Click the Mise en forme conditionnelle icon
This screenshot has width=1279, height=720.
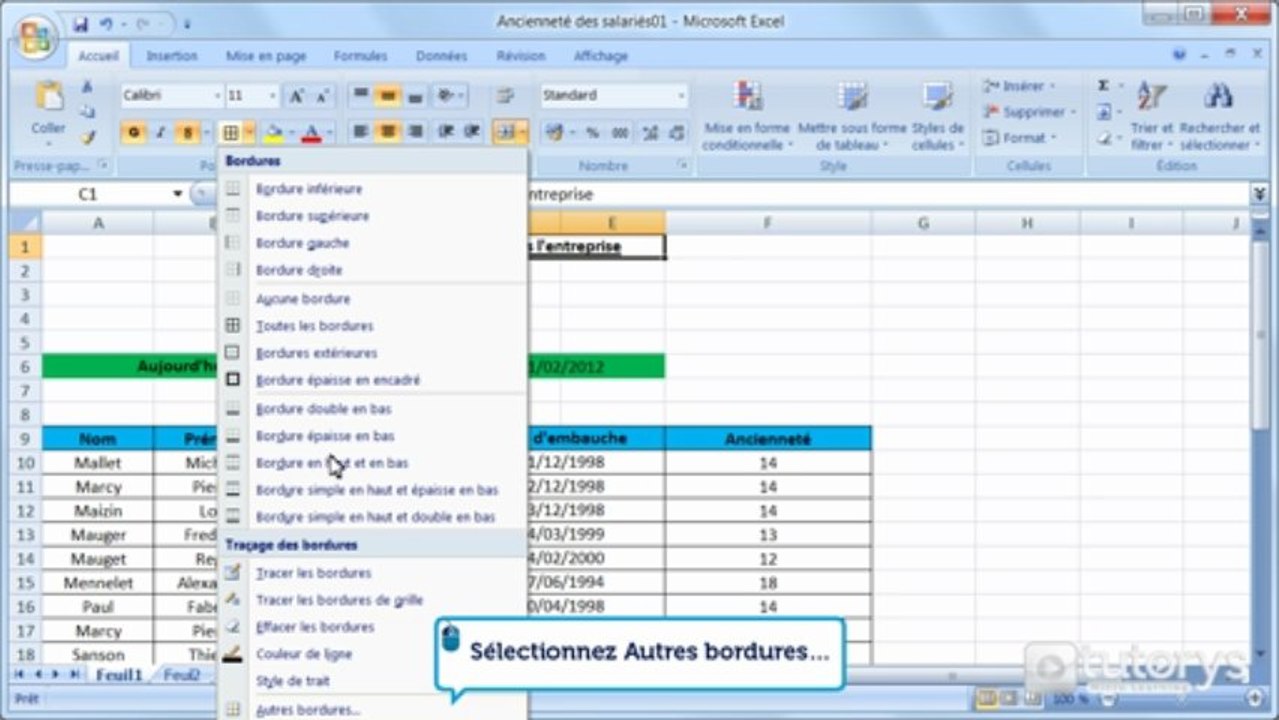[x=747, y=97]
